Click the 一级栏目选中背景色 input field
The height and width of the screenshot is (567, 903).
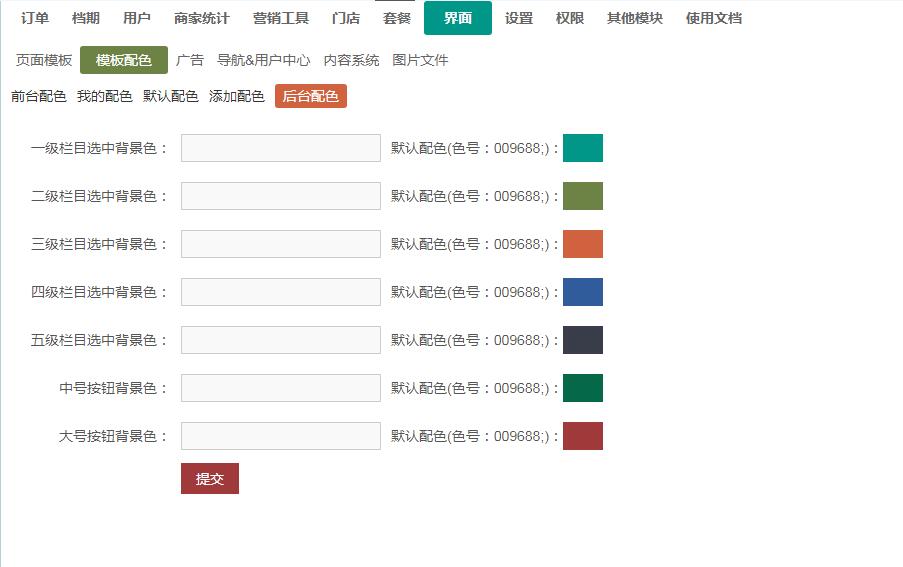point(281,148)
